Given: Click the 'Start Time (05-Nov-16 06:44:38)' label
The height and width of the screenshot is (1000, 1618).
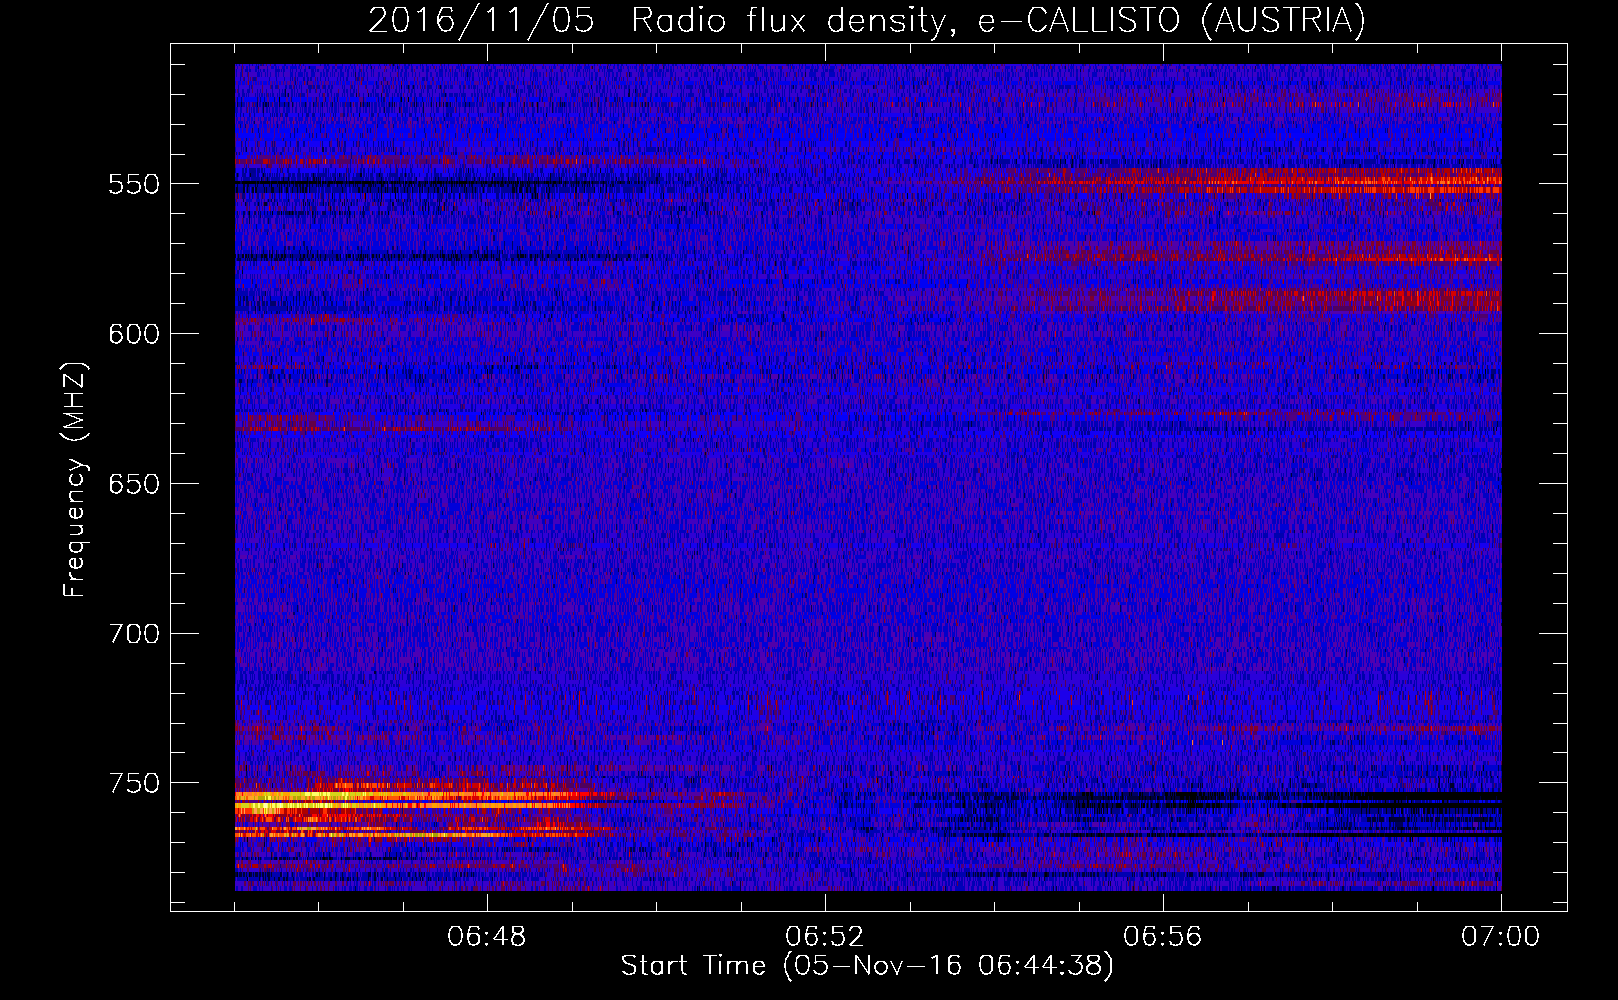Looking at the screenshot, I should 867,966.
